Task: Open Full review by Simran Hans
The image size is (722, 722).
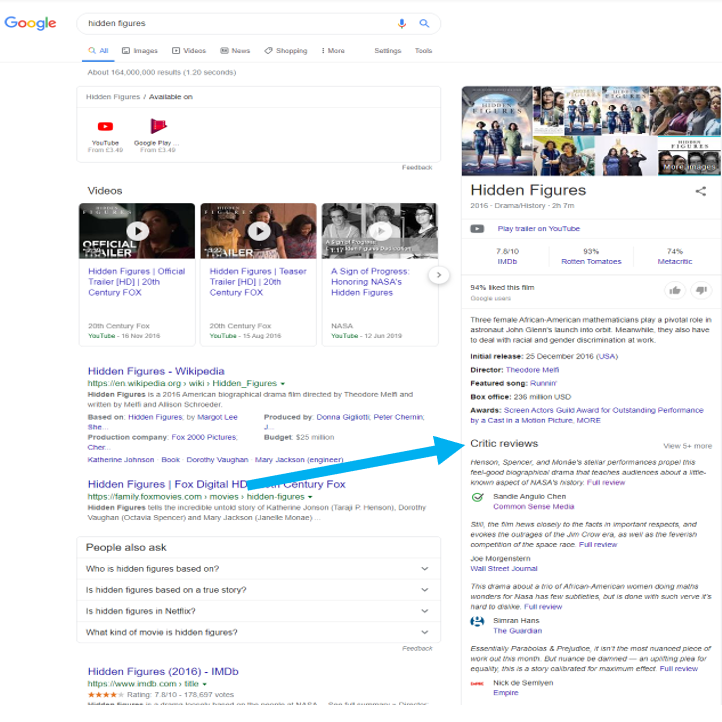Action: click(x=543, y=607)
